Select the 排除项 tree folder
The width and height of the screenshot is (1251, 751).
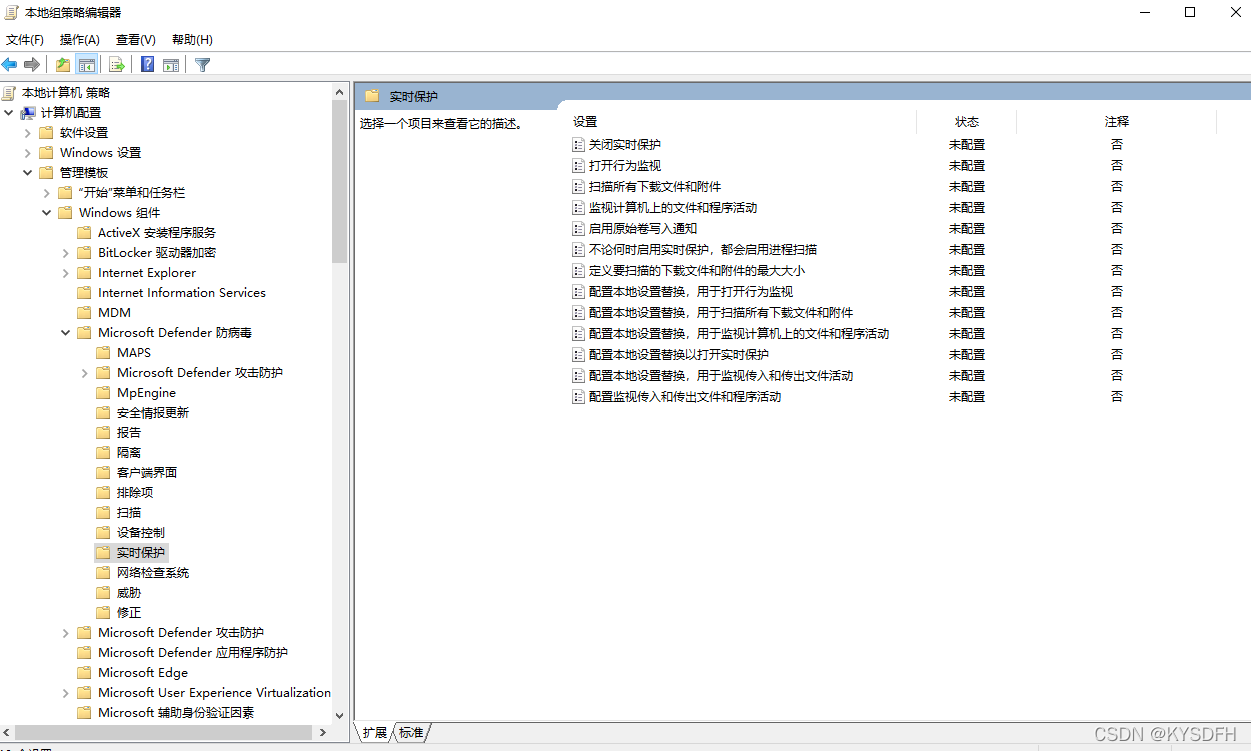135,493
